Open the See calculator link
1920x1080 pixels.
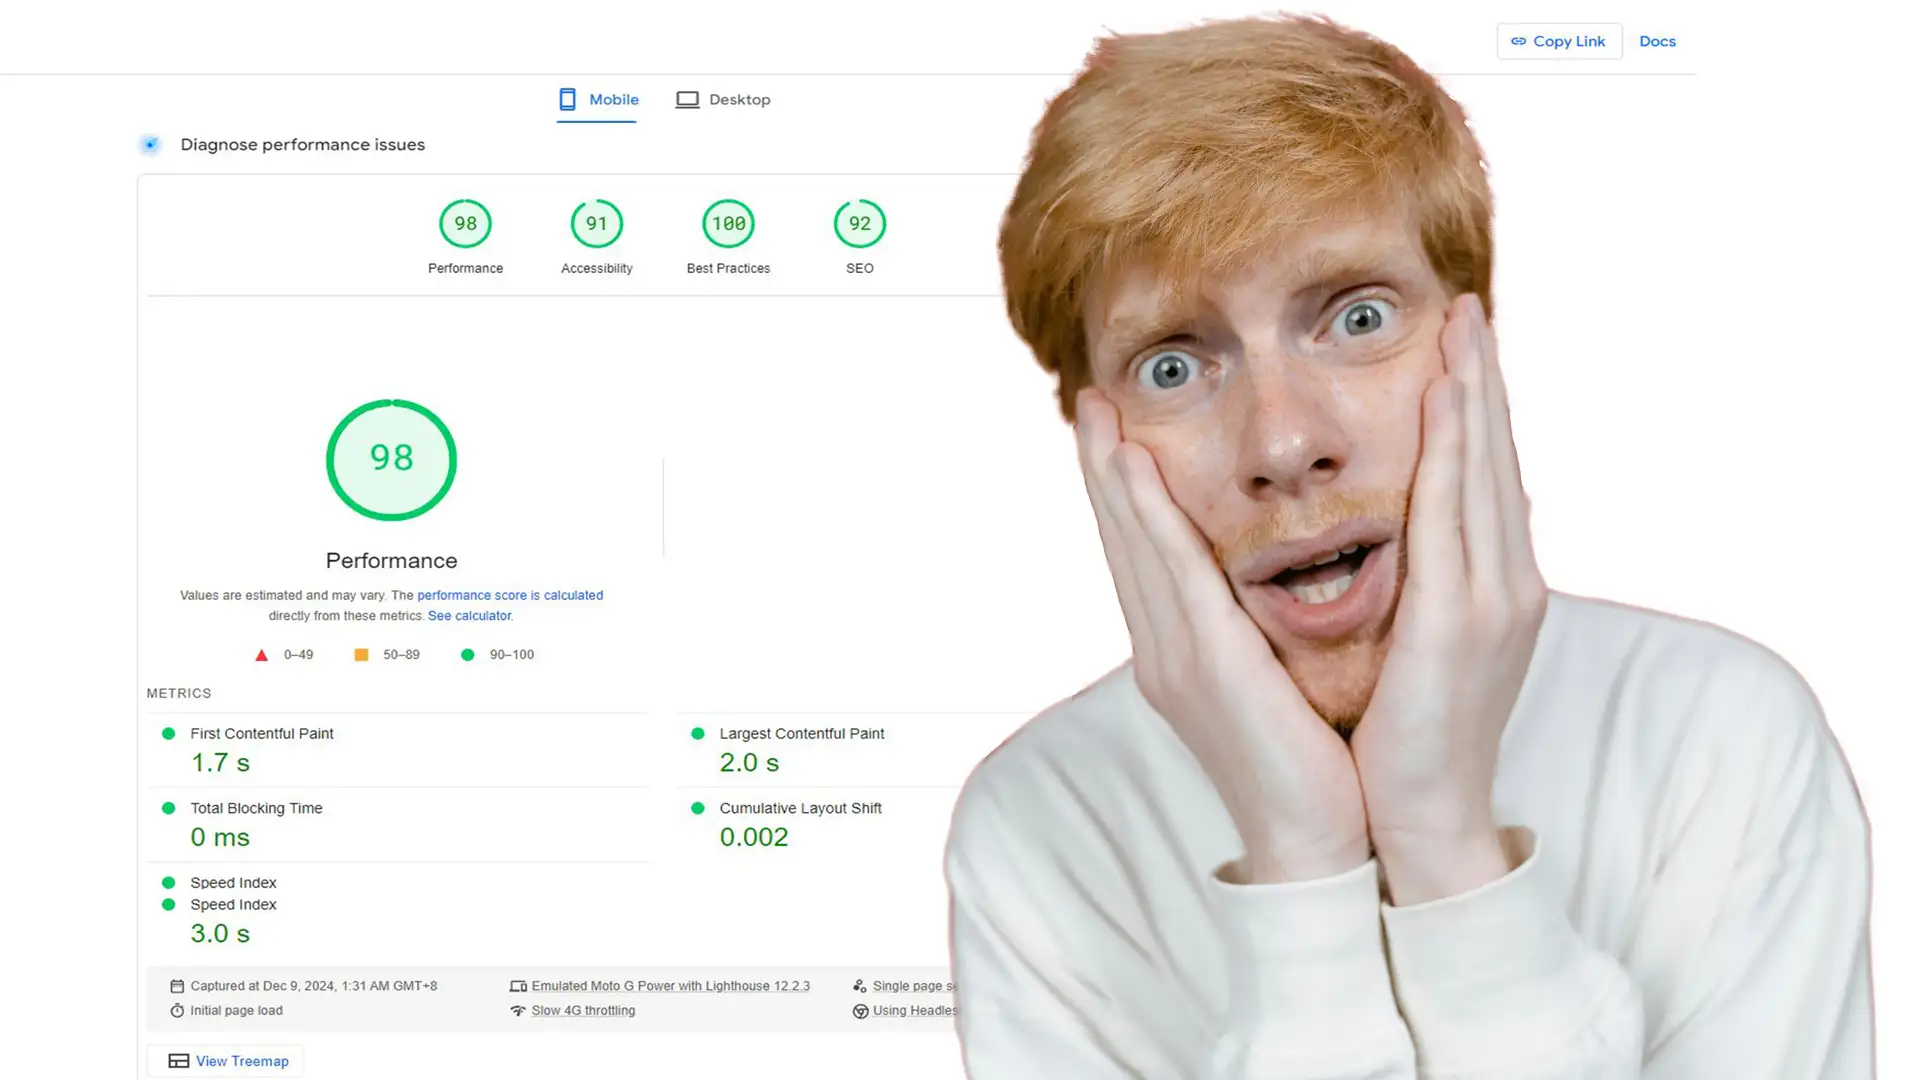pos(469,616)
